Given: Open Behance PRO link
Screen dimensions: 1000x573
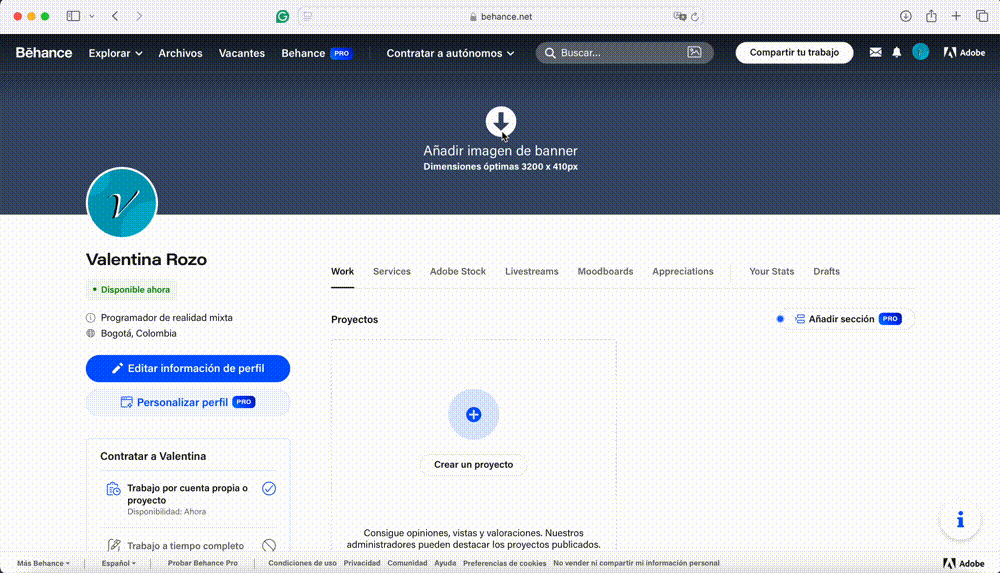Looking at the screenshot, I should pos(317,53).
